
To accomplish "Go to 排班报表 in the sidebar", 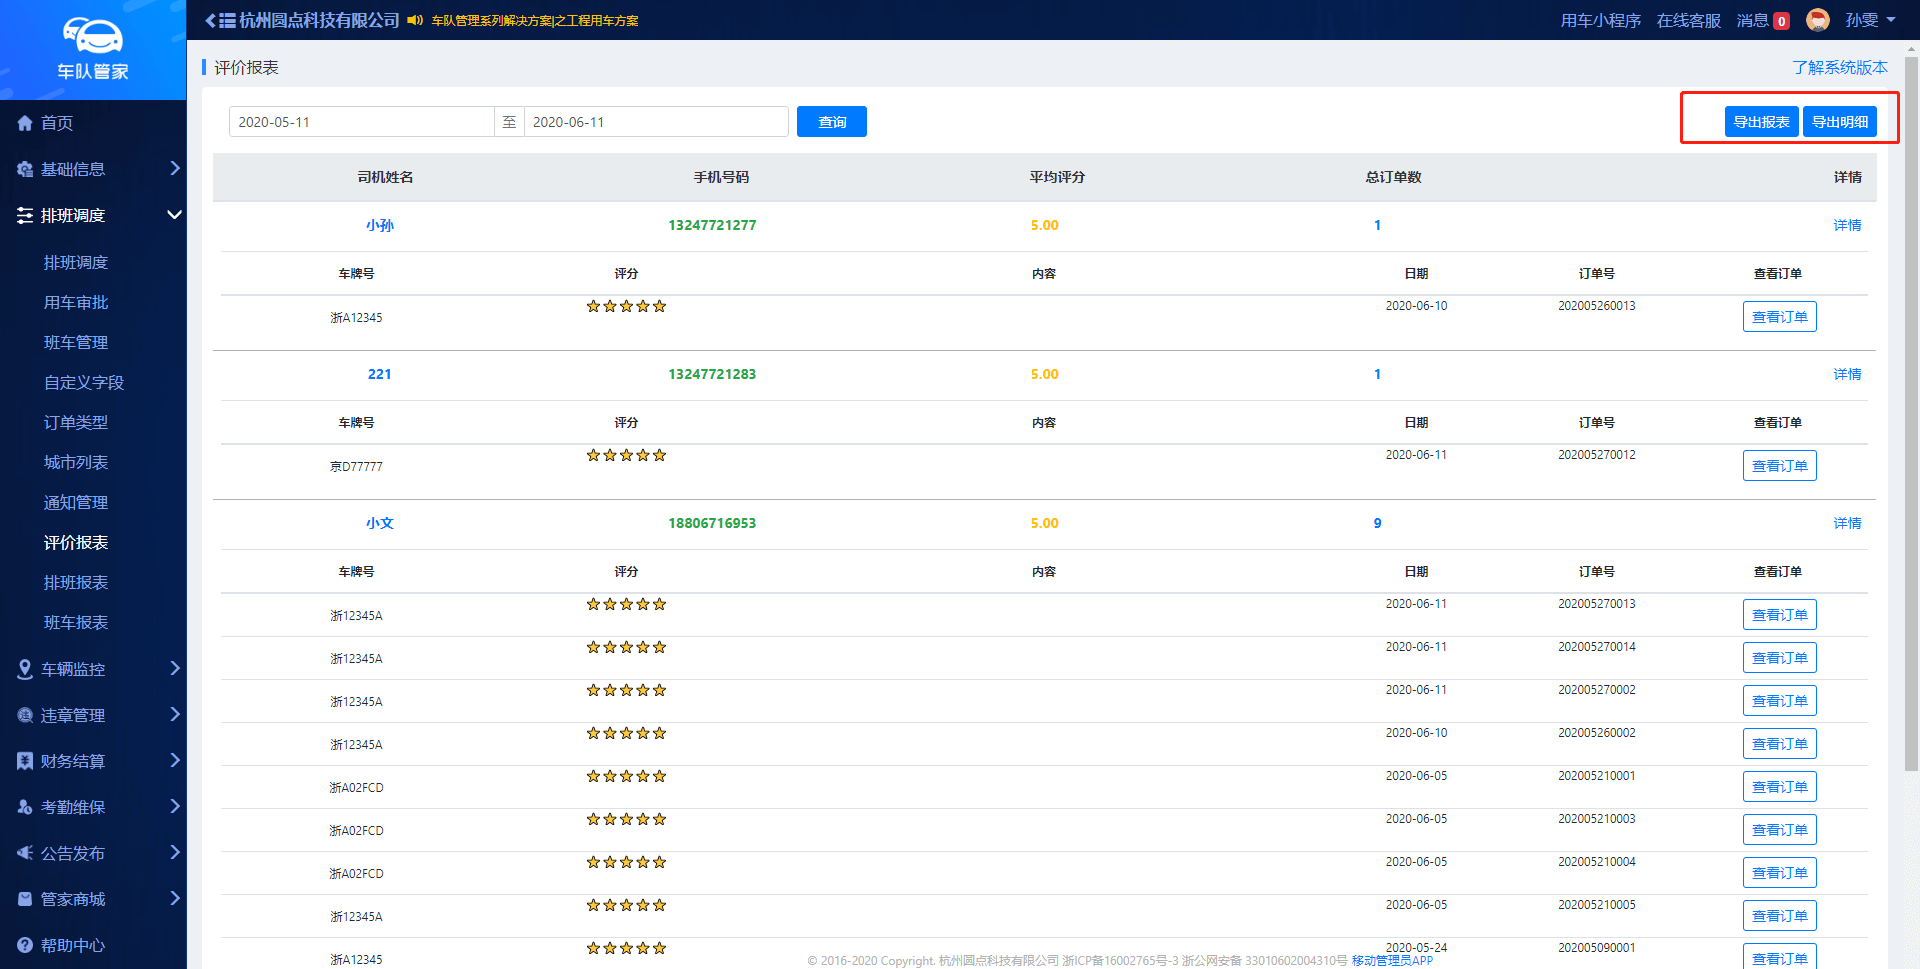I will pos(76,582).
